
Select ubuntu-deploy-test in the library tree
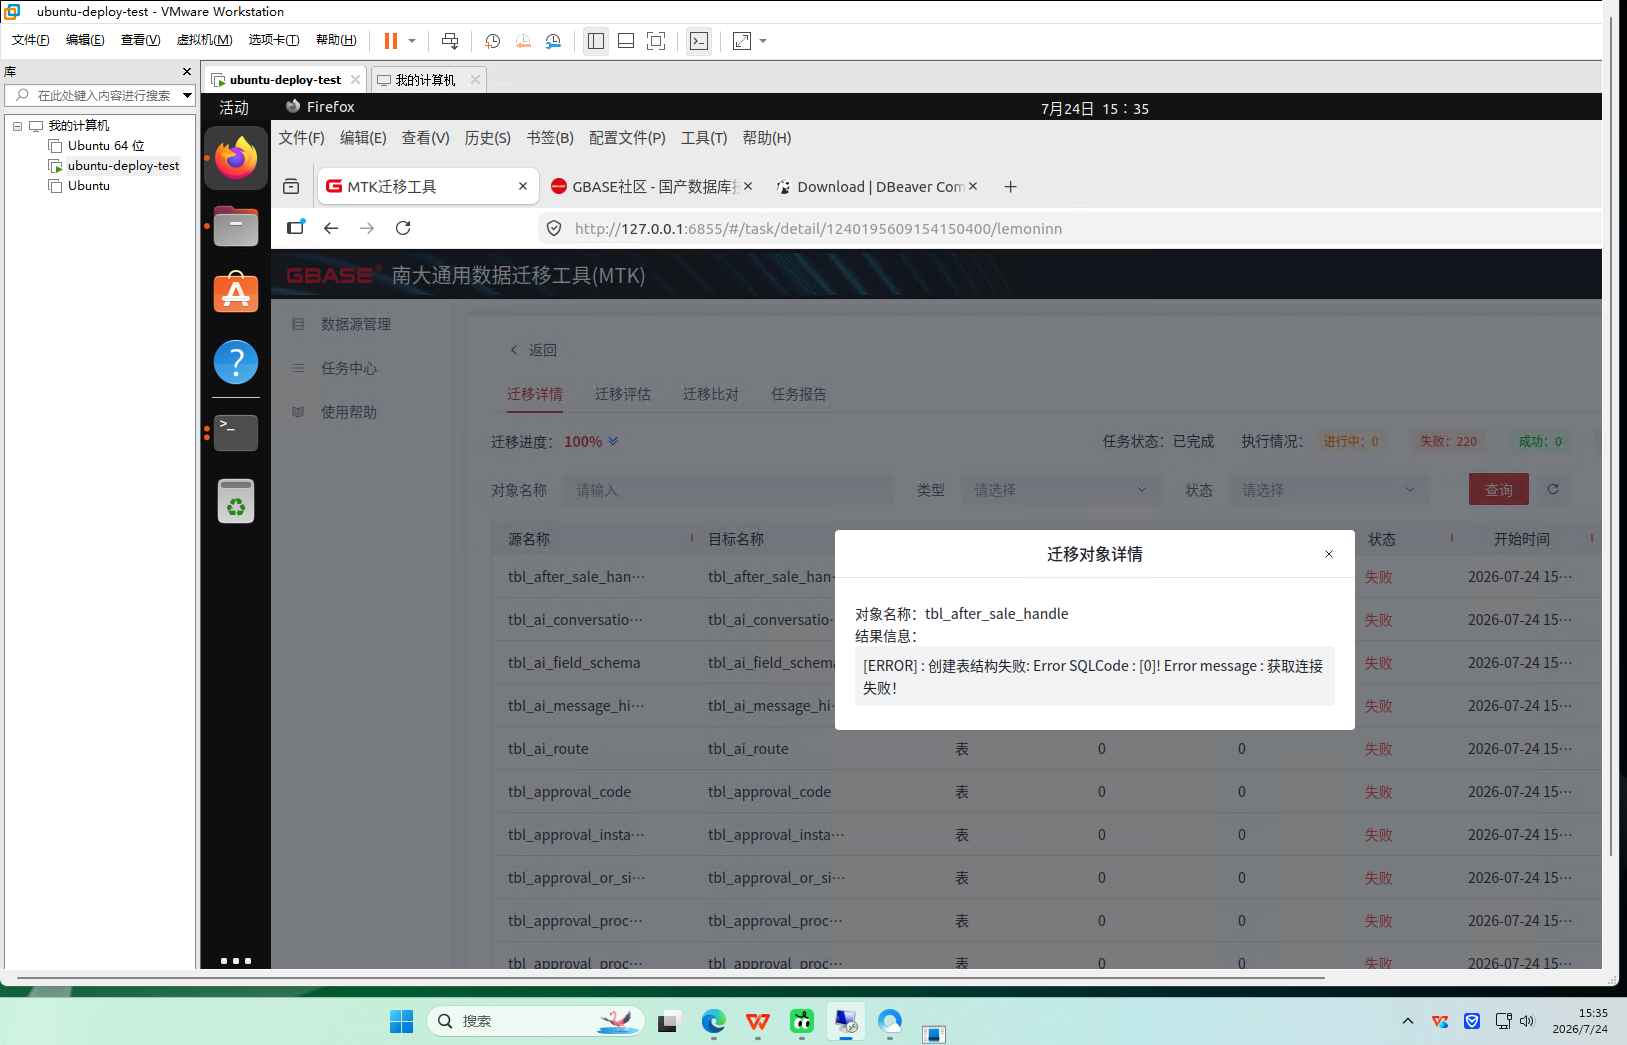point(124,166)
